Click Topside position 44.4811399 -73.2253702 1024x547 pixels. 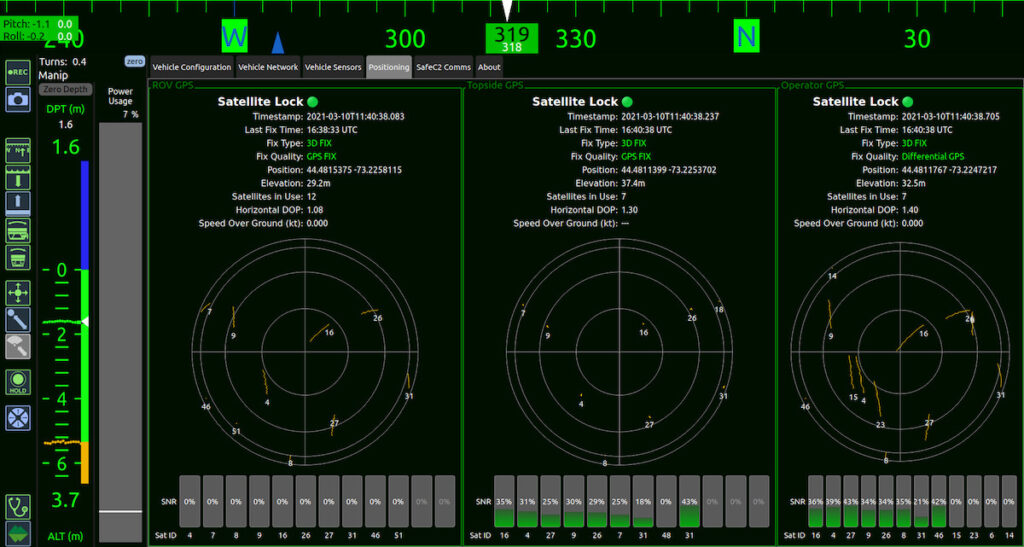pos(669,170)
